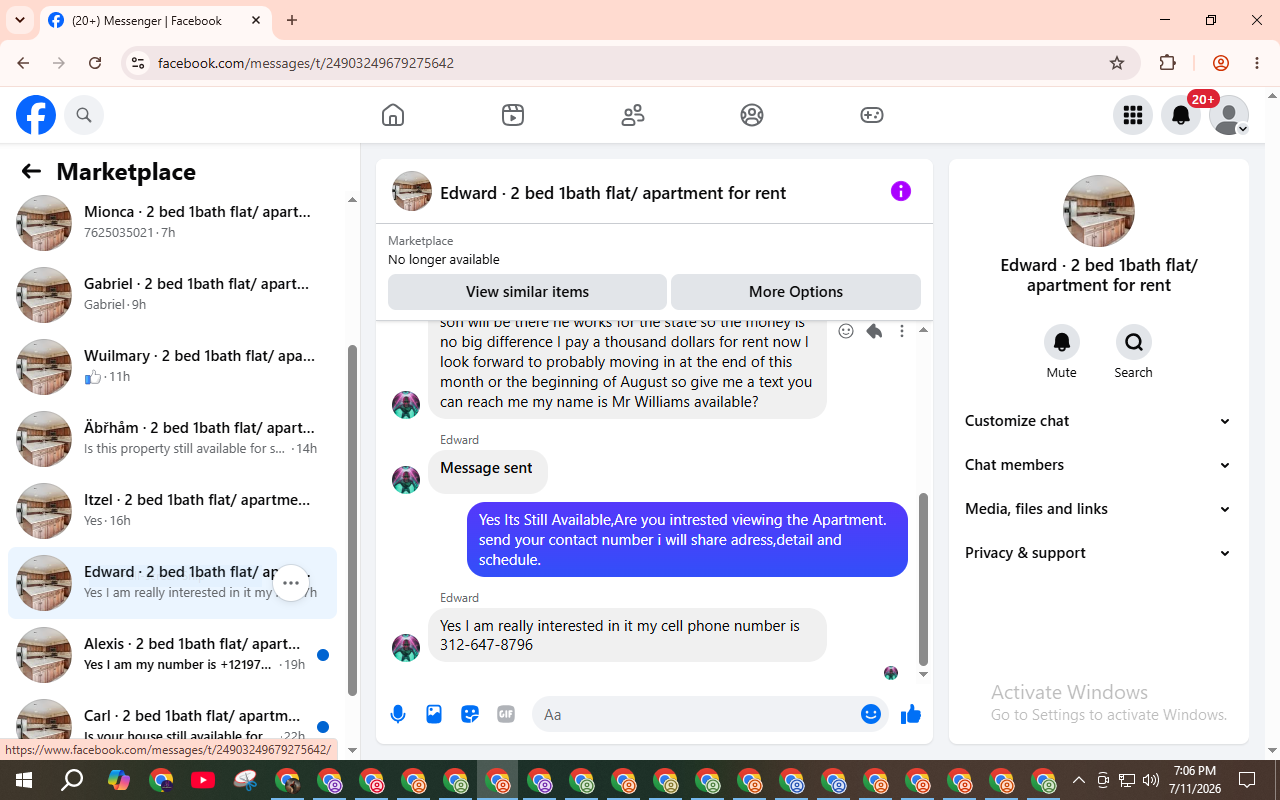Viewport: 1280px width, 800px height.
Task: Go back using the Marketplace arrow
Action: (31, 172)
